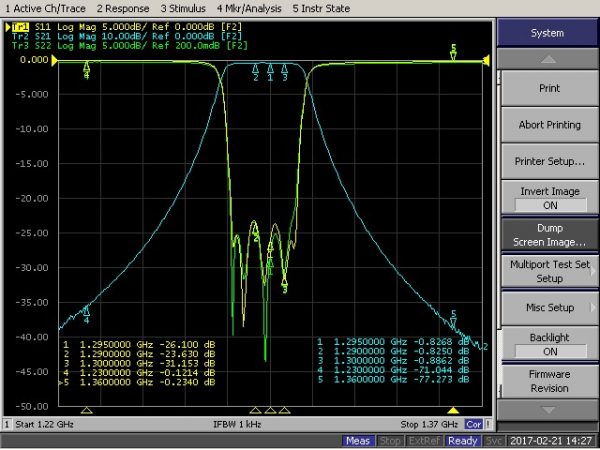Click the Start 1.22 GHz value
This screenshot has width=600, height=450.
(x=44, y=424)
